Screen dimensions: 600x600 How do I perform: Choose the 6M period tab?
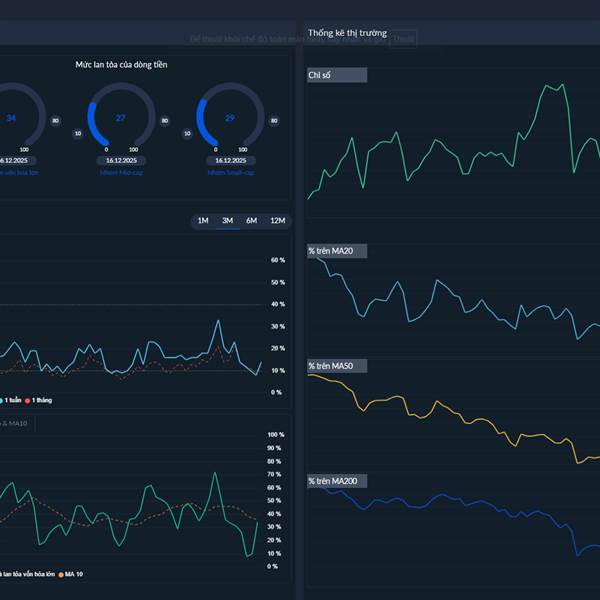point(251,220)
